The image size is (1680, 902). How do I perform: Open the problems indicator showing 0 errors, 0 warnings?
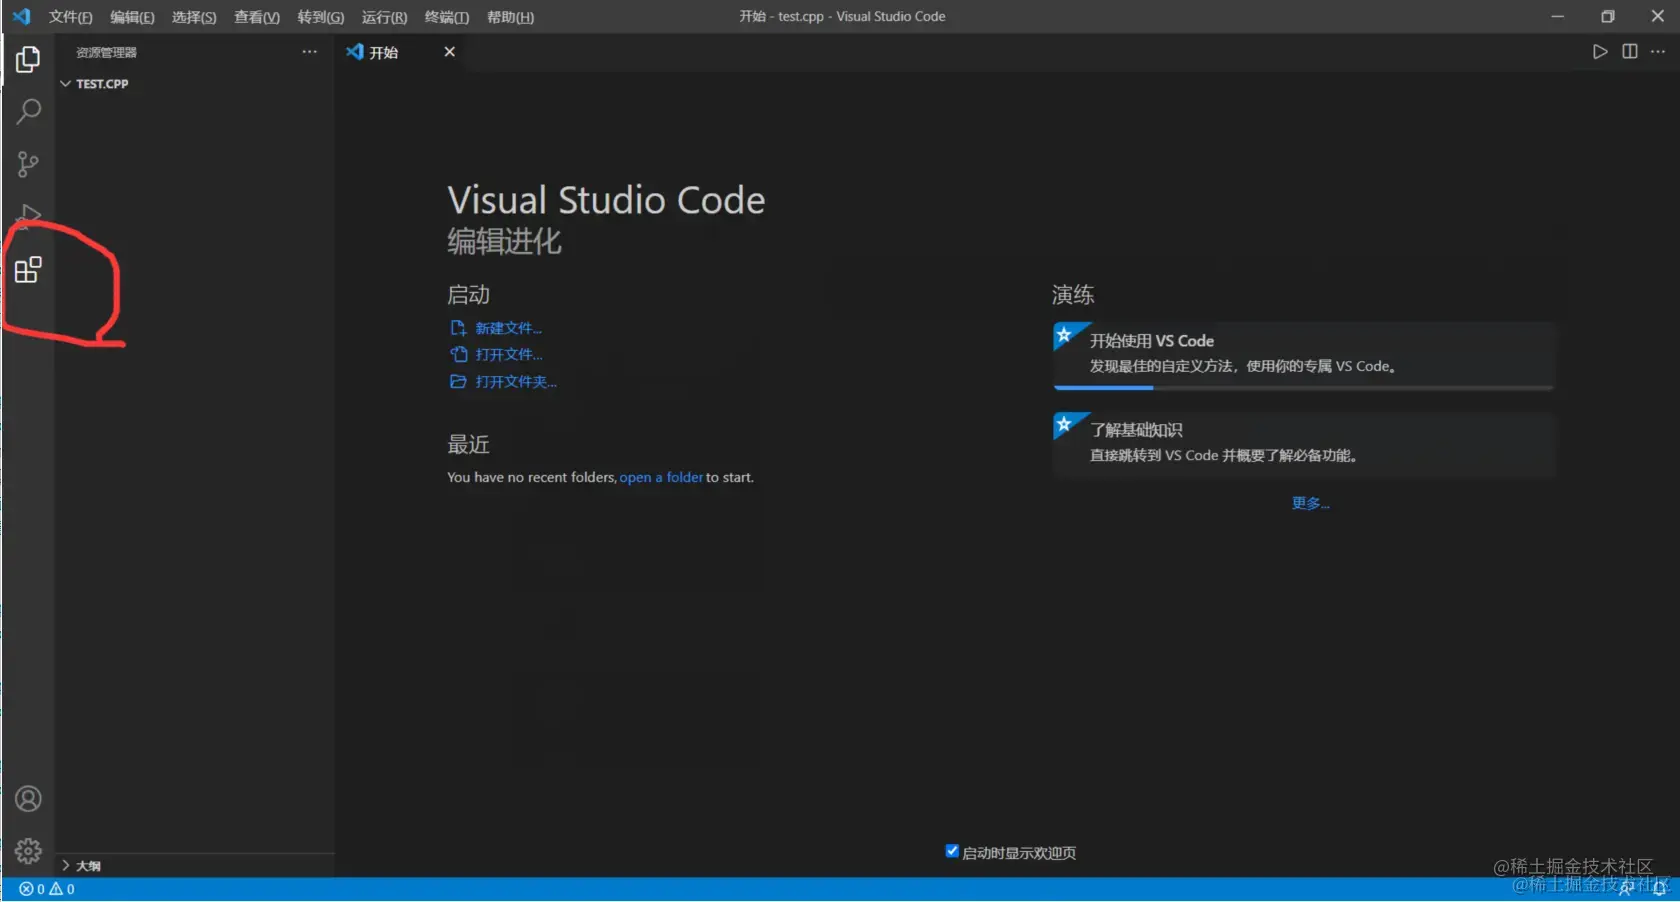pyautogui.click(x=47, y=889)
